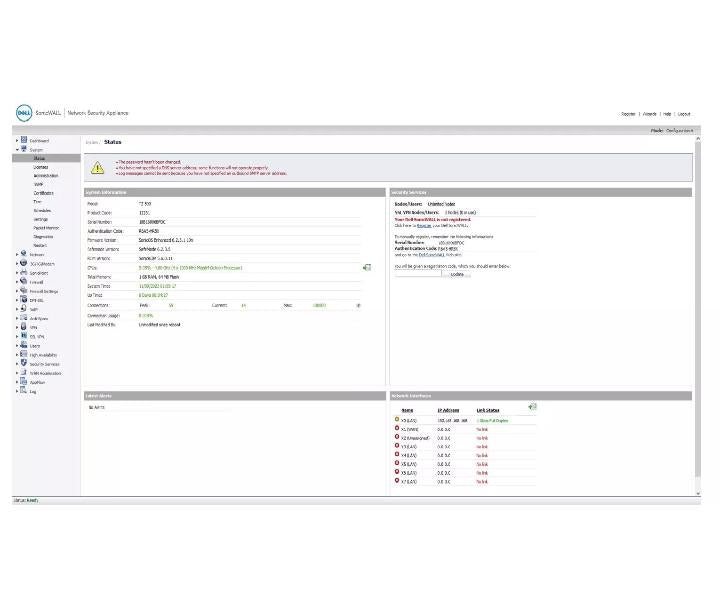
Task: Open the Administration page under System
Action: tap(46, 176)
